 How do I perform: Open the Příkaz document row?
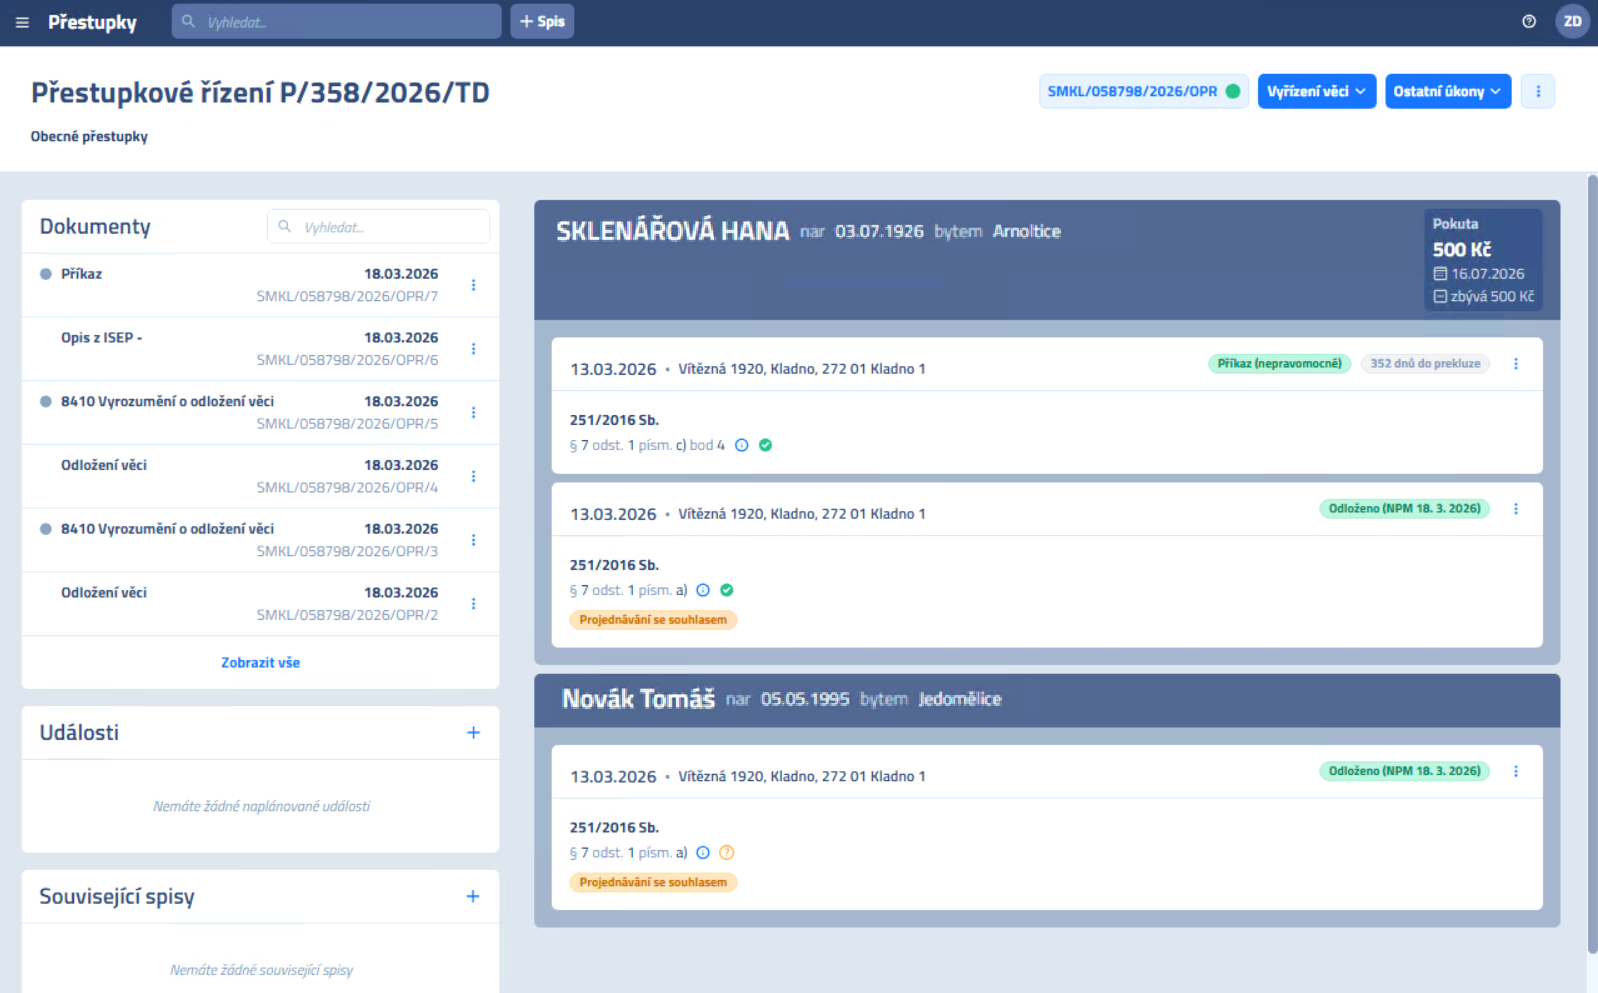coord(260,285)
